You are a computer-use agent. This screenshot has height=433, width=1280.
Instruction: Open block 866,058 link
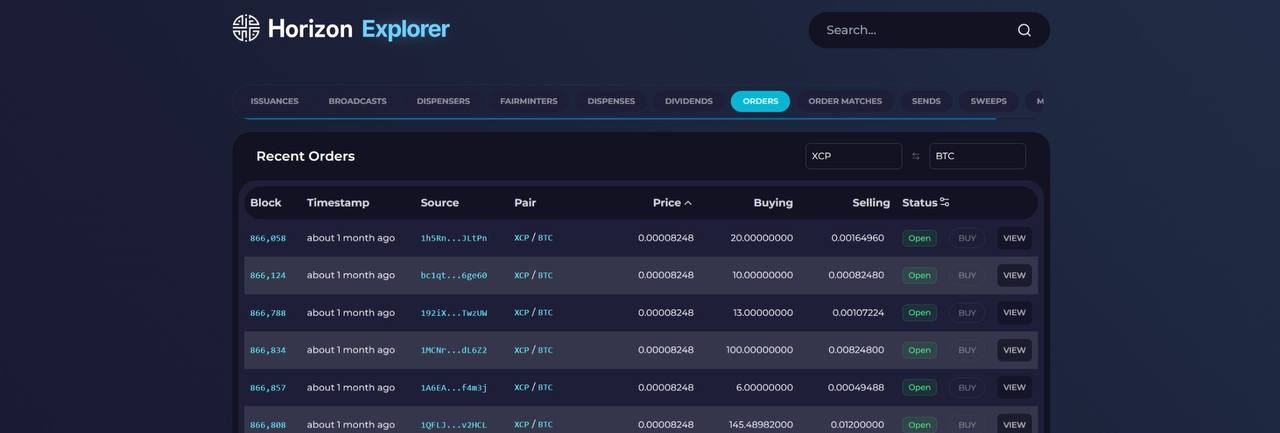[x=268, y=238]
